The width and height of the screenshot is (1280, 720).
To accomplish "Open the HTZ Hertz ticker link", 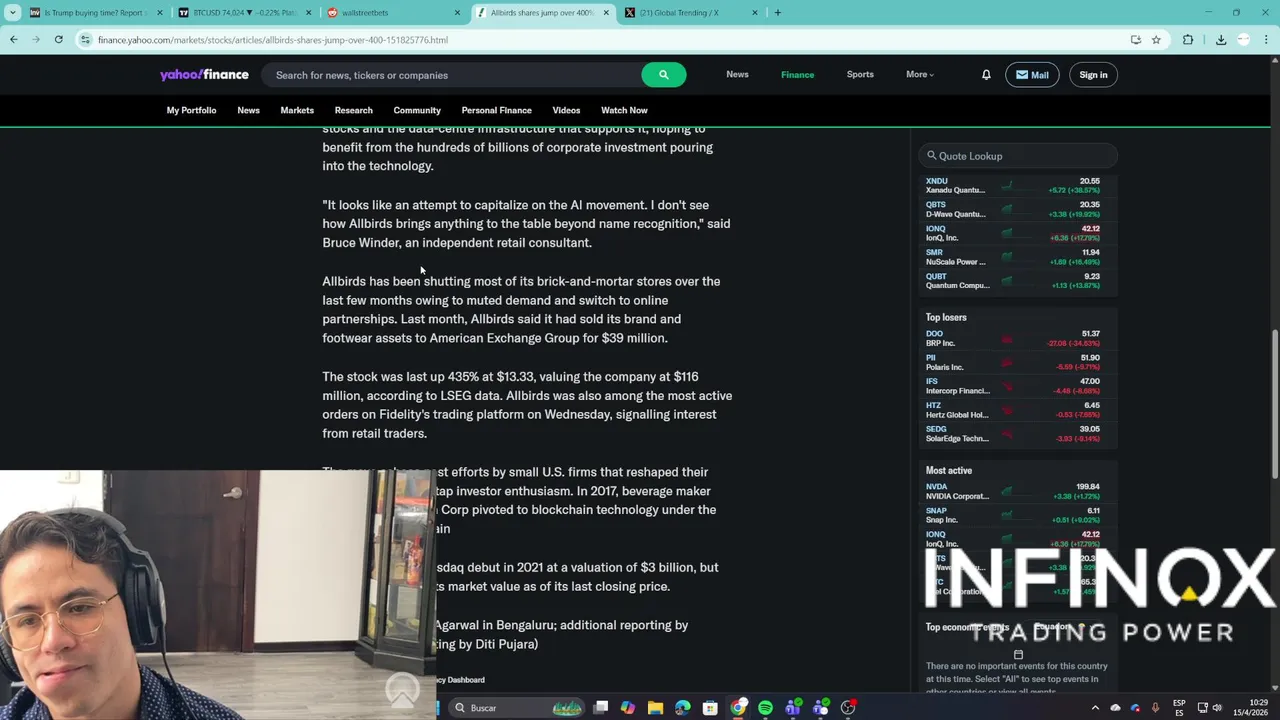I will [933, 406].
